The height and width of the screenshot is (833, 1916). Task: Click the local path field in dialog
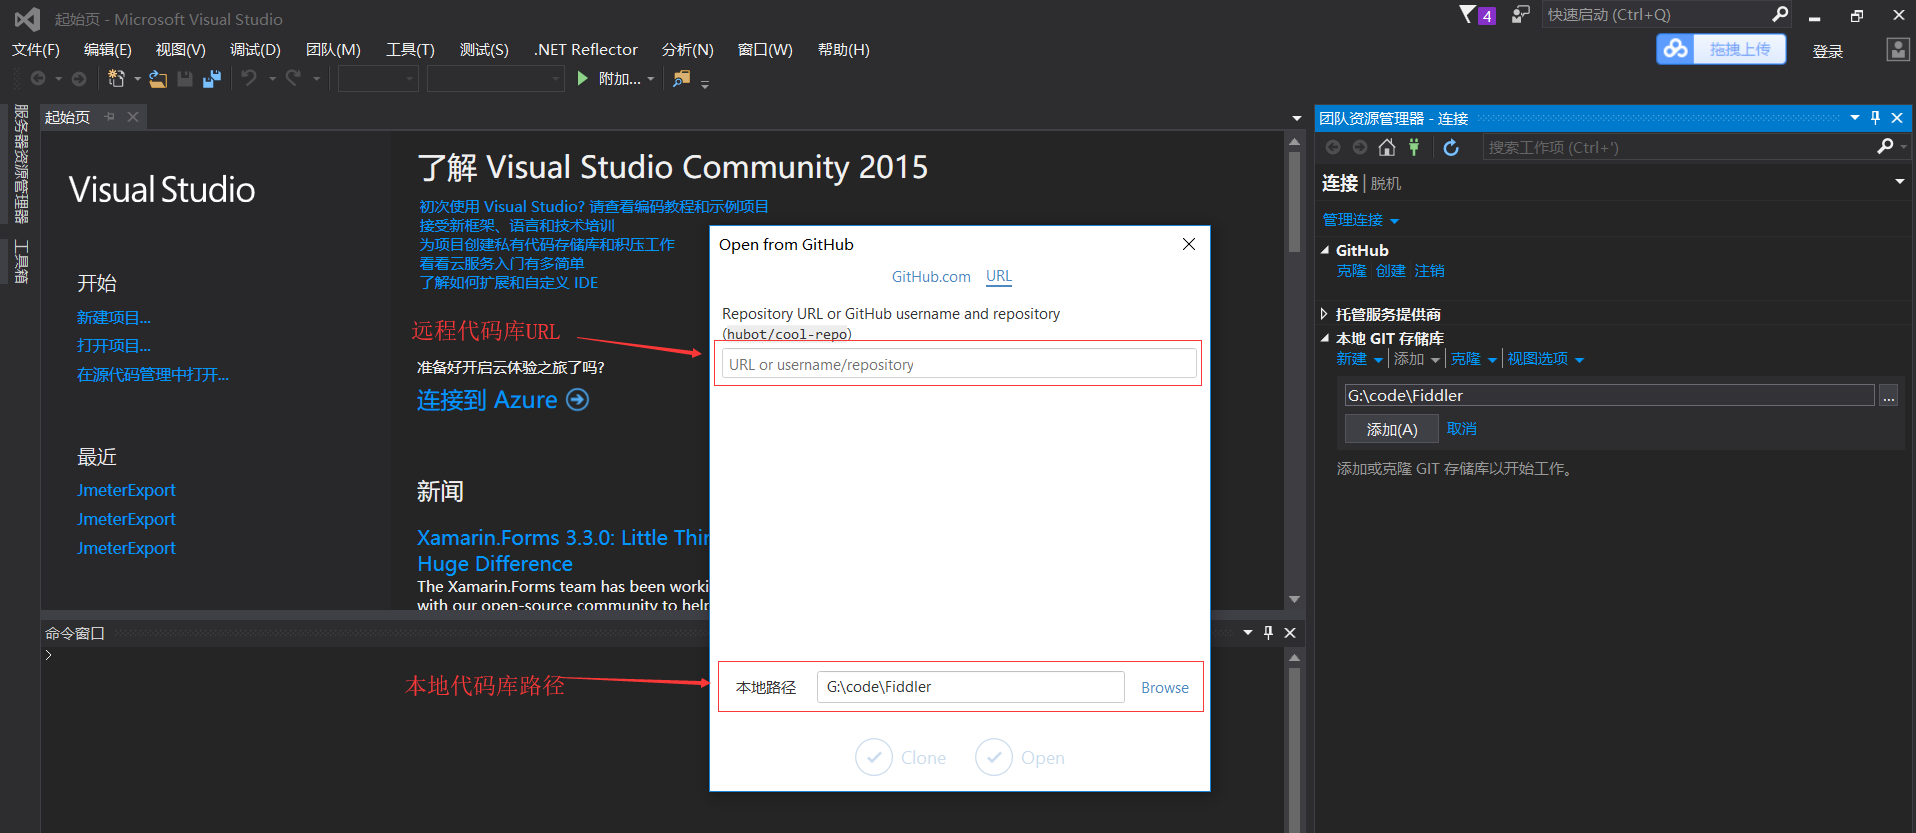coord(970,687)
